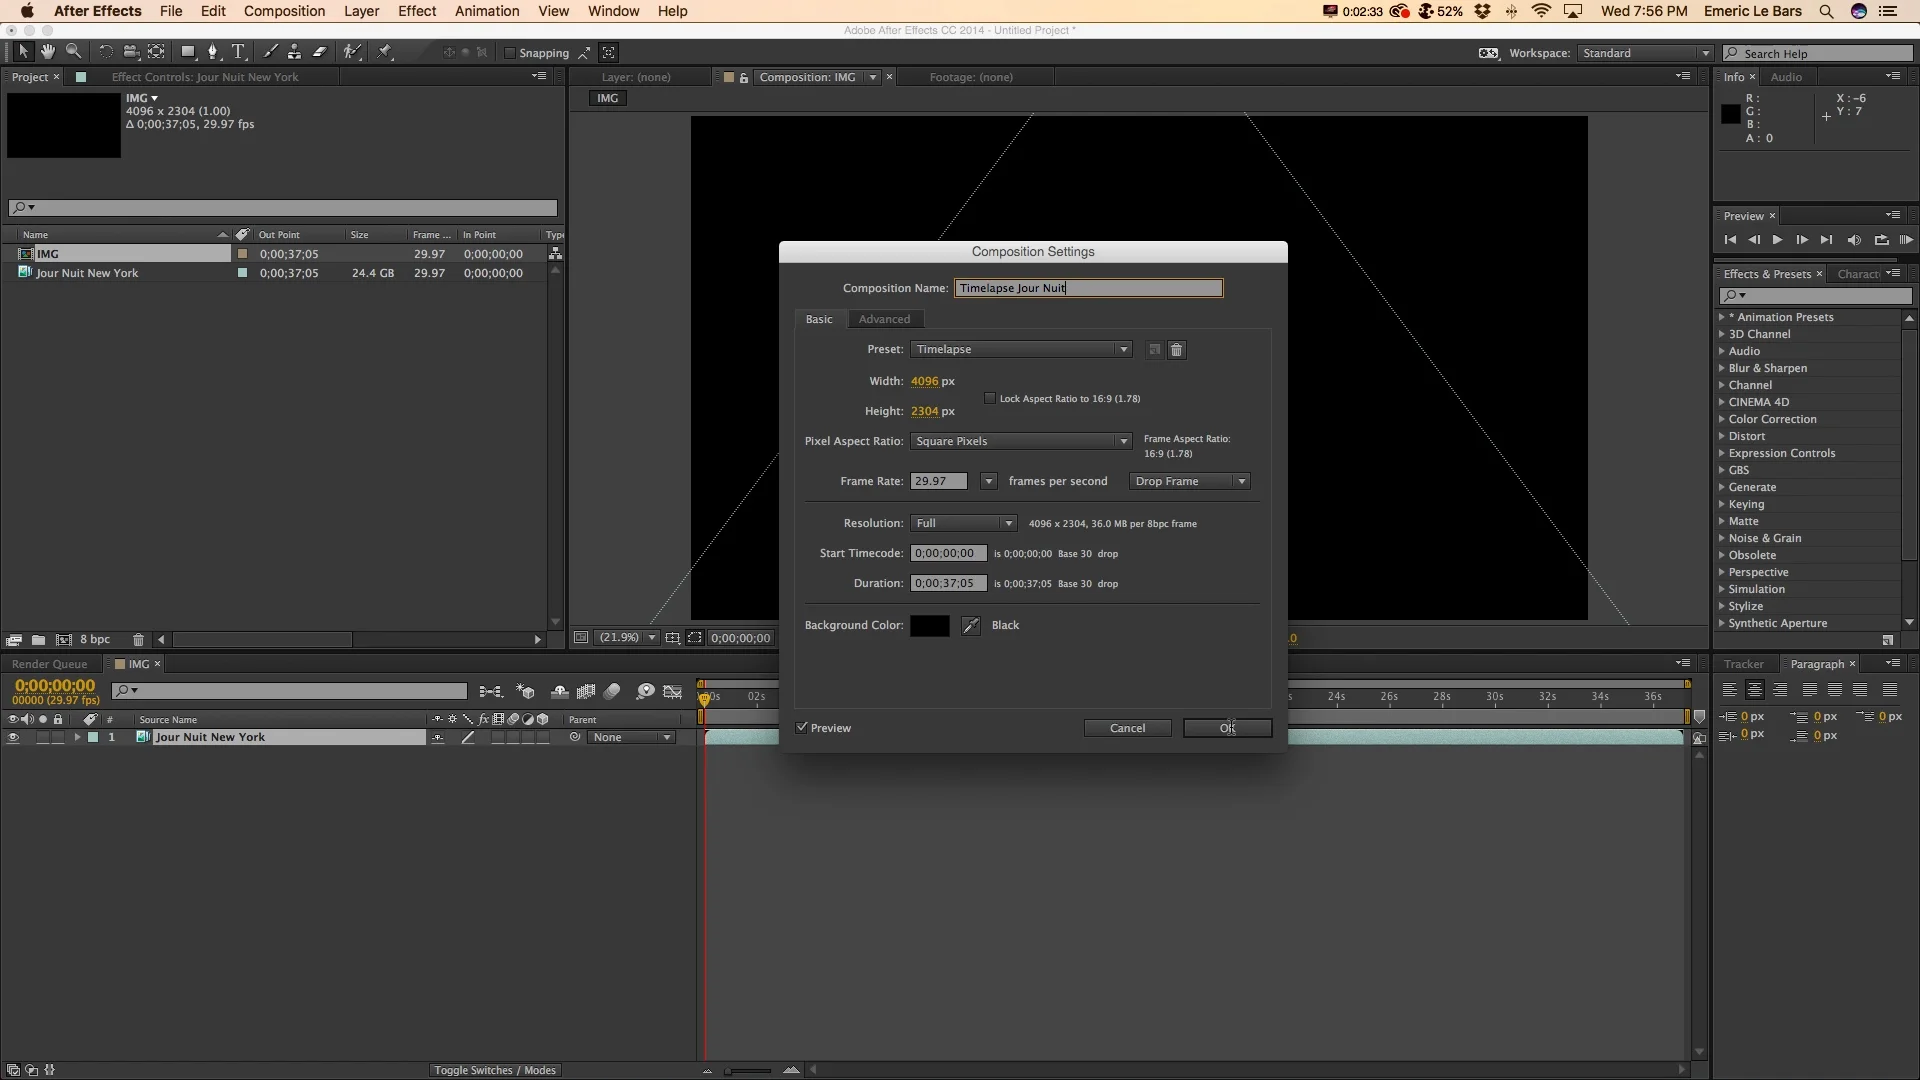
Task: Uncheck the Preview checkbox in dialog
Action: click(801, 728)
